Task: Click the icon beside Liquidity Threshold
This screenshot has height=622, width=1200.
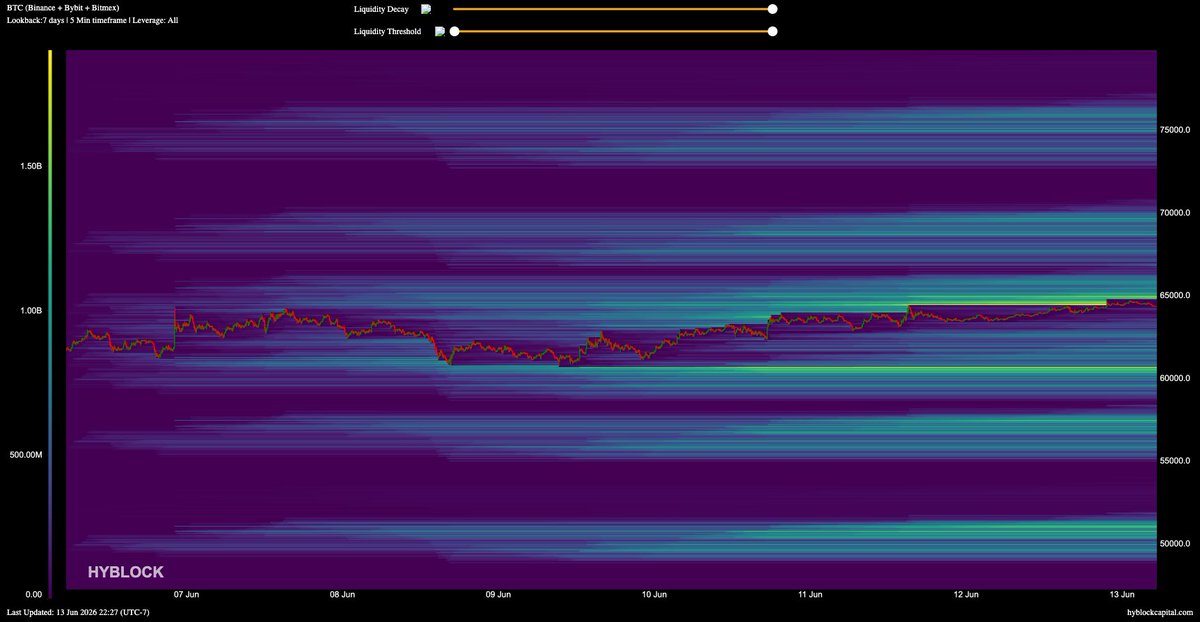Action: (440, 31)
